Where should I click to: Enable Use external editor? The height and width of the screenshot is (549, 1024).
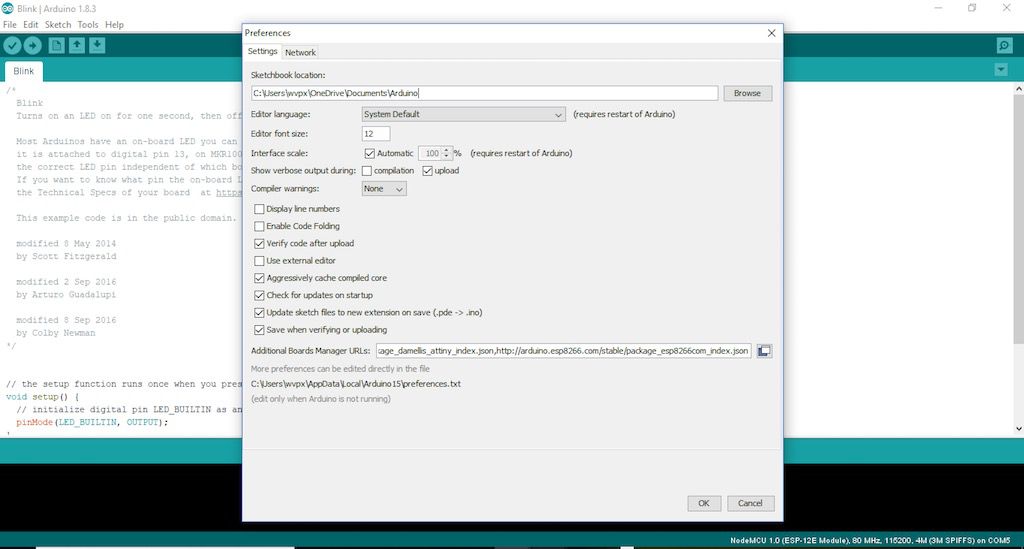[259, 261]
